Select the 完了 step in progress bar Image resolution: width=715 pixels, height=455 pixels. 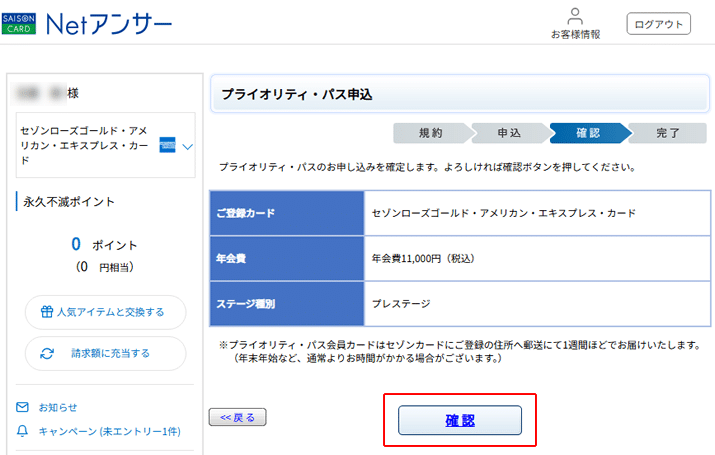668,133
